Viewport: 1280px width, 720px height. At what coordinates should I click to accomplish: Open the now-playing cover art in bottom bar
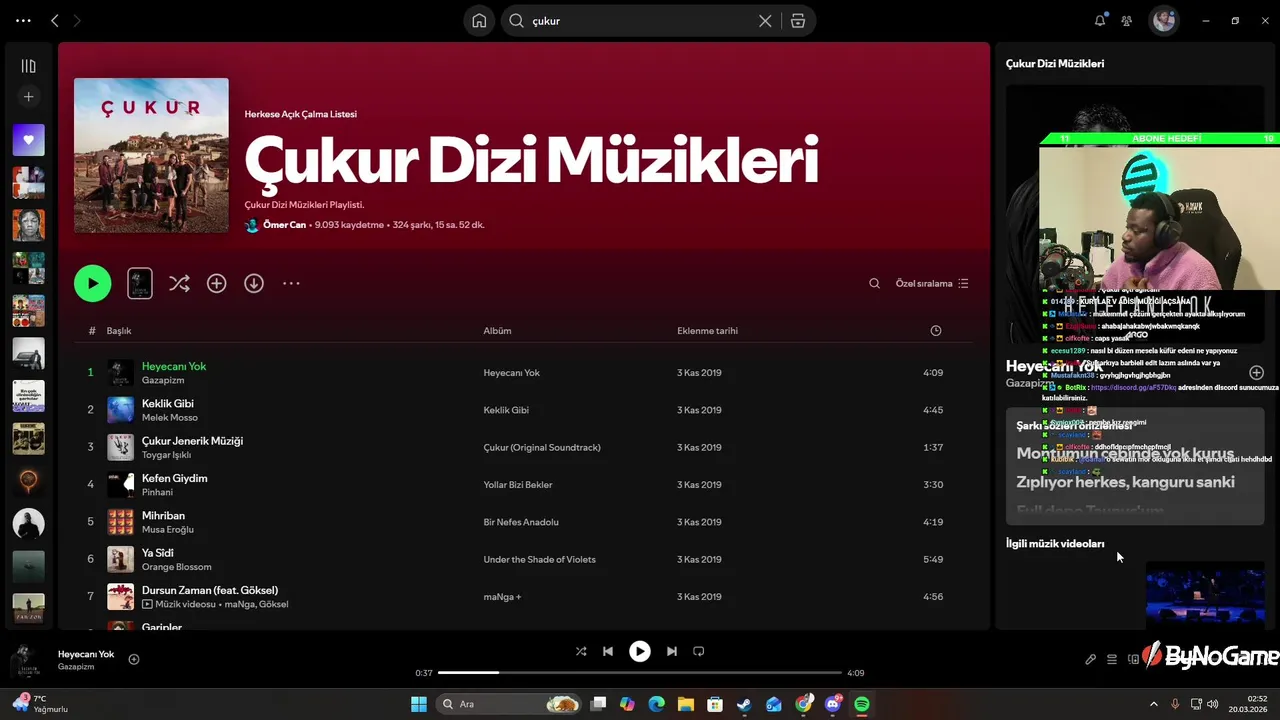(24, 660)
